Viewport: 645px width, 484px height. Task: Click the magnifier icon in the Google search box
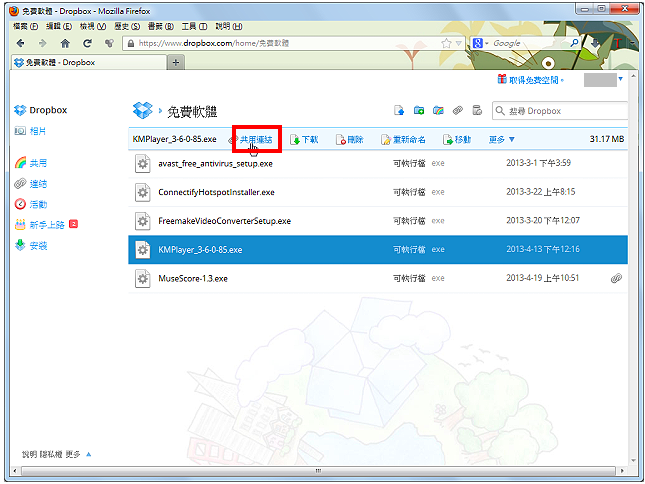[x=574, y=43]
